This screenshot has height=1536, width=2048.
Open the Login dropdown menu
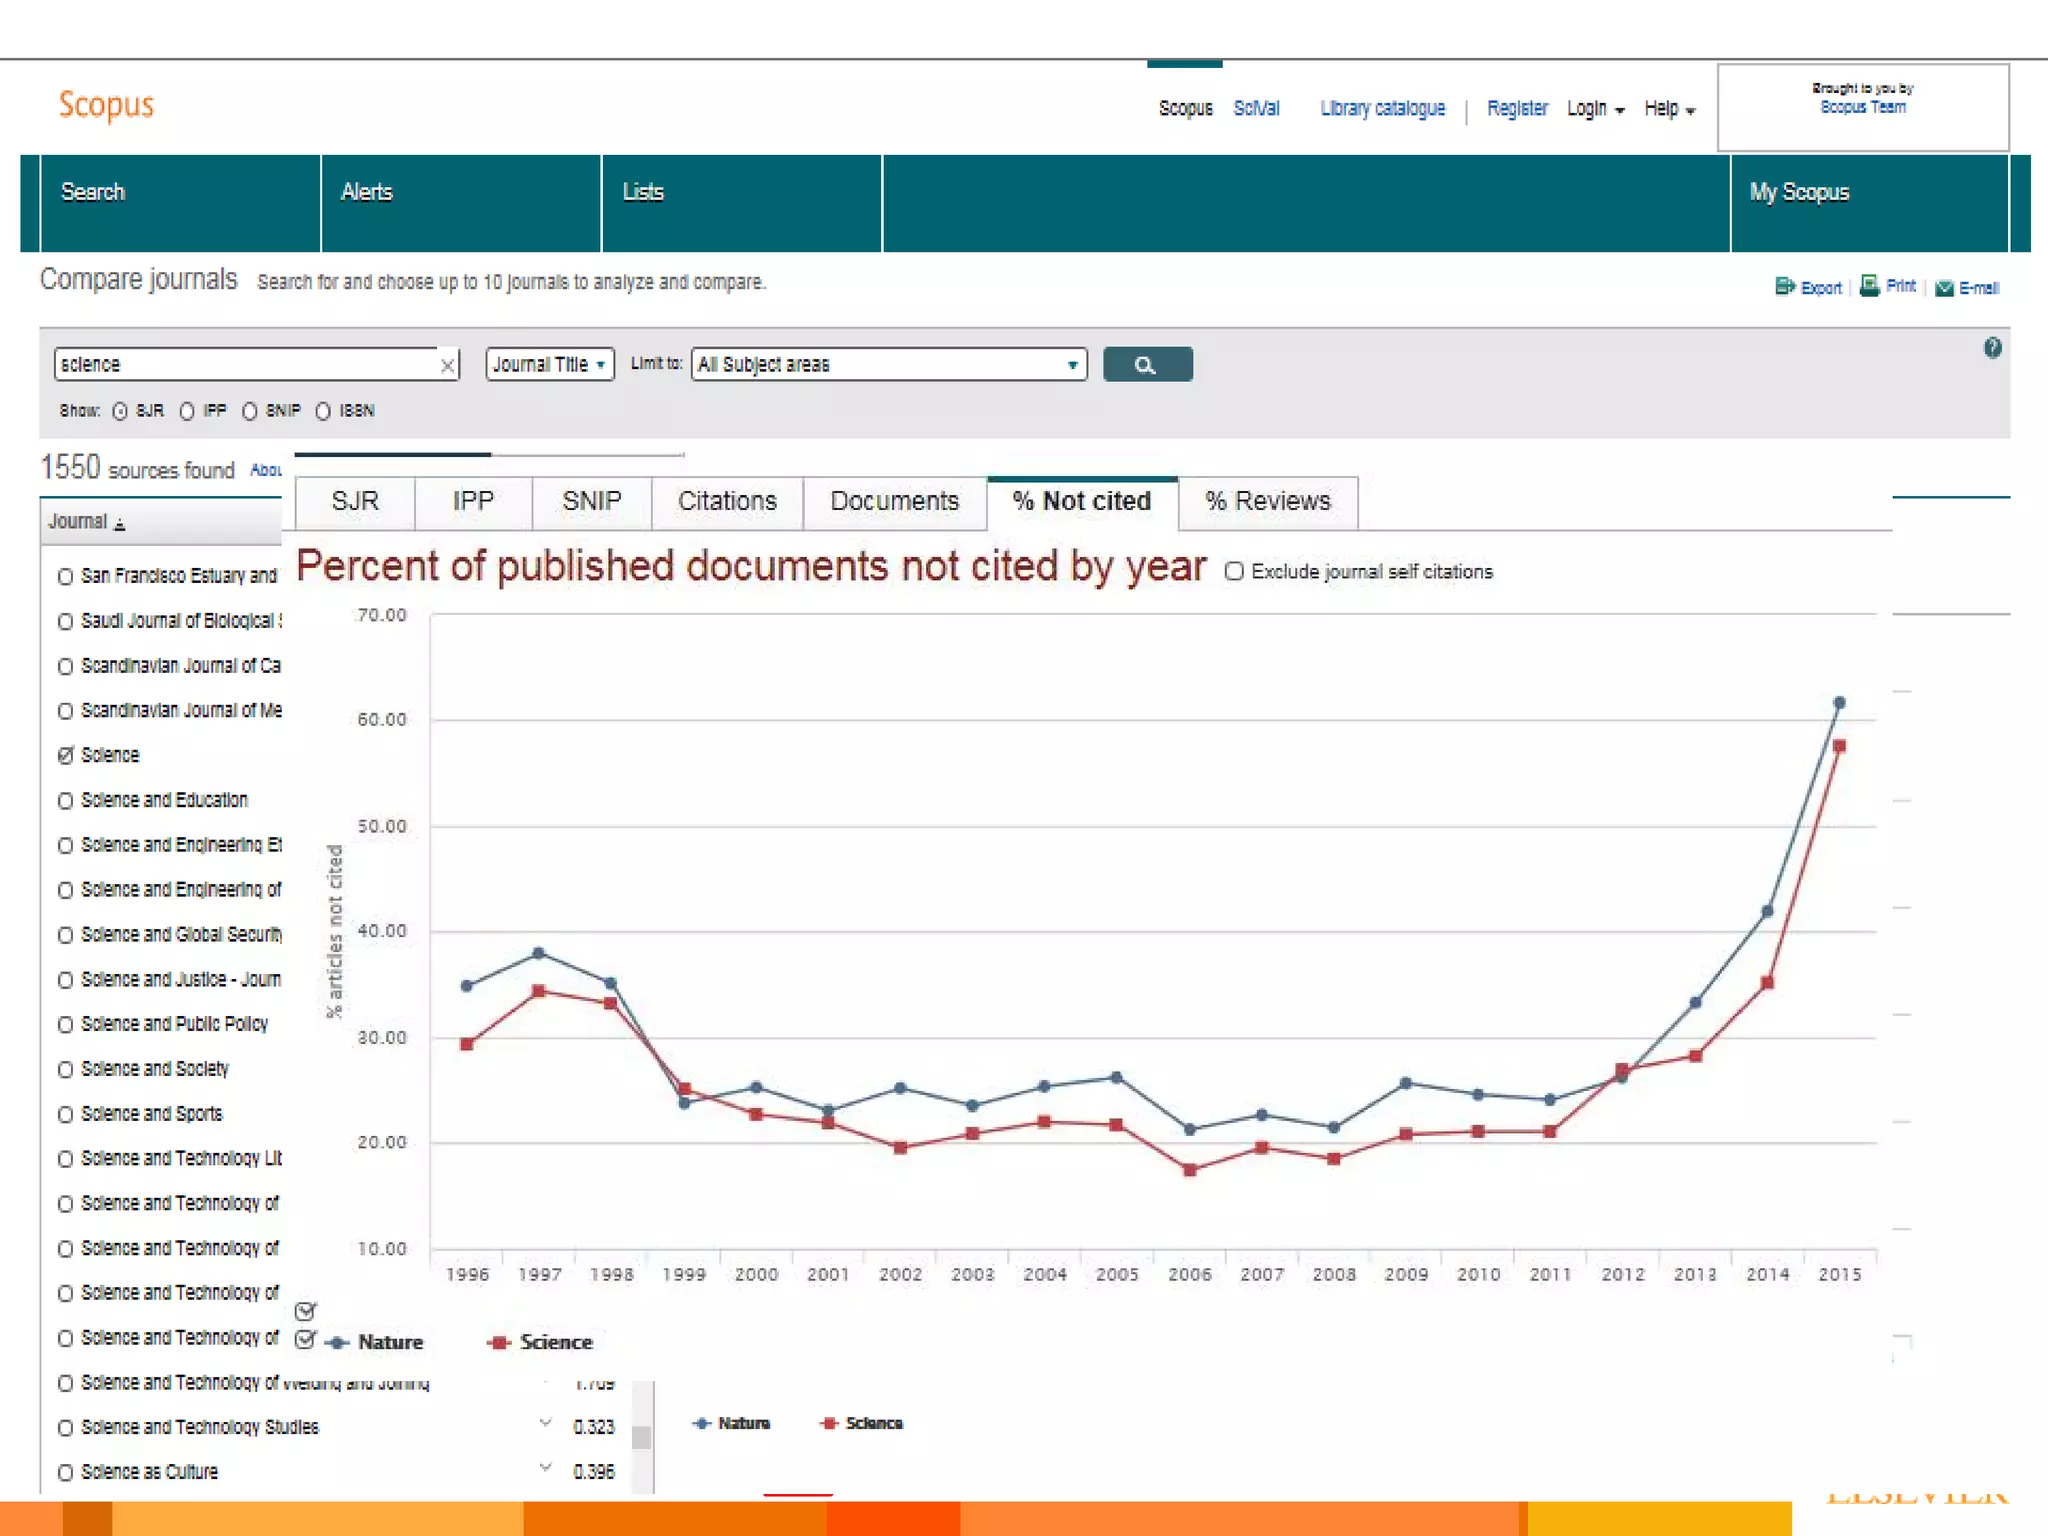pos(1594,109)
